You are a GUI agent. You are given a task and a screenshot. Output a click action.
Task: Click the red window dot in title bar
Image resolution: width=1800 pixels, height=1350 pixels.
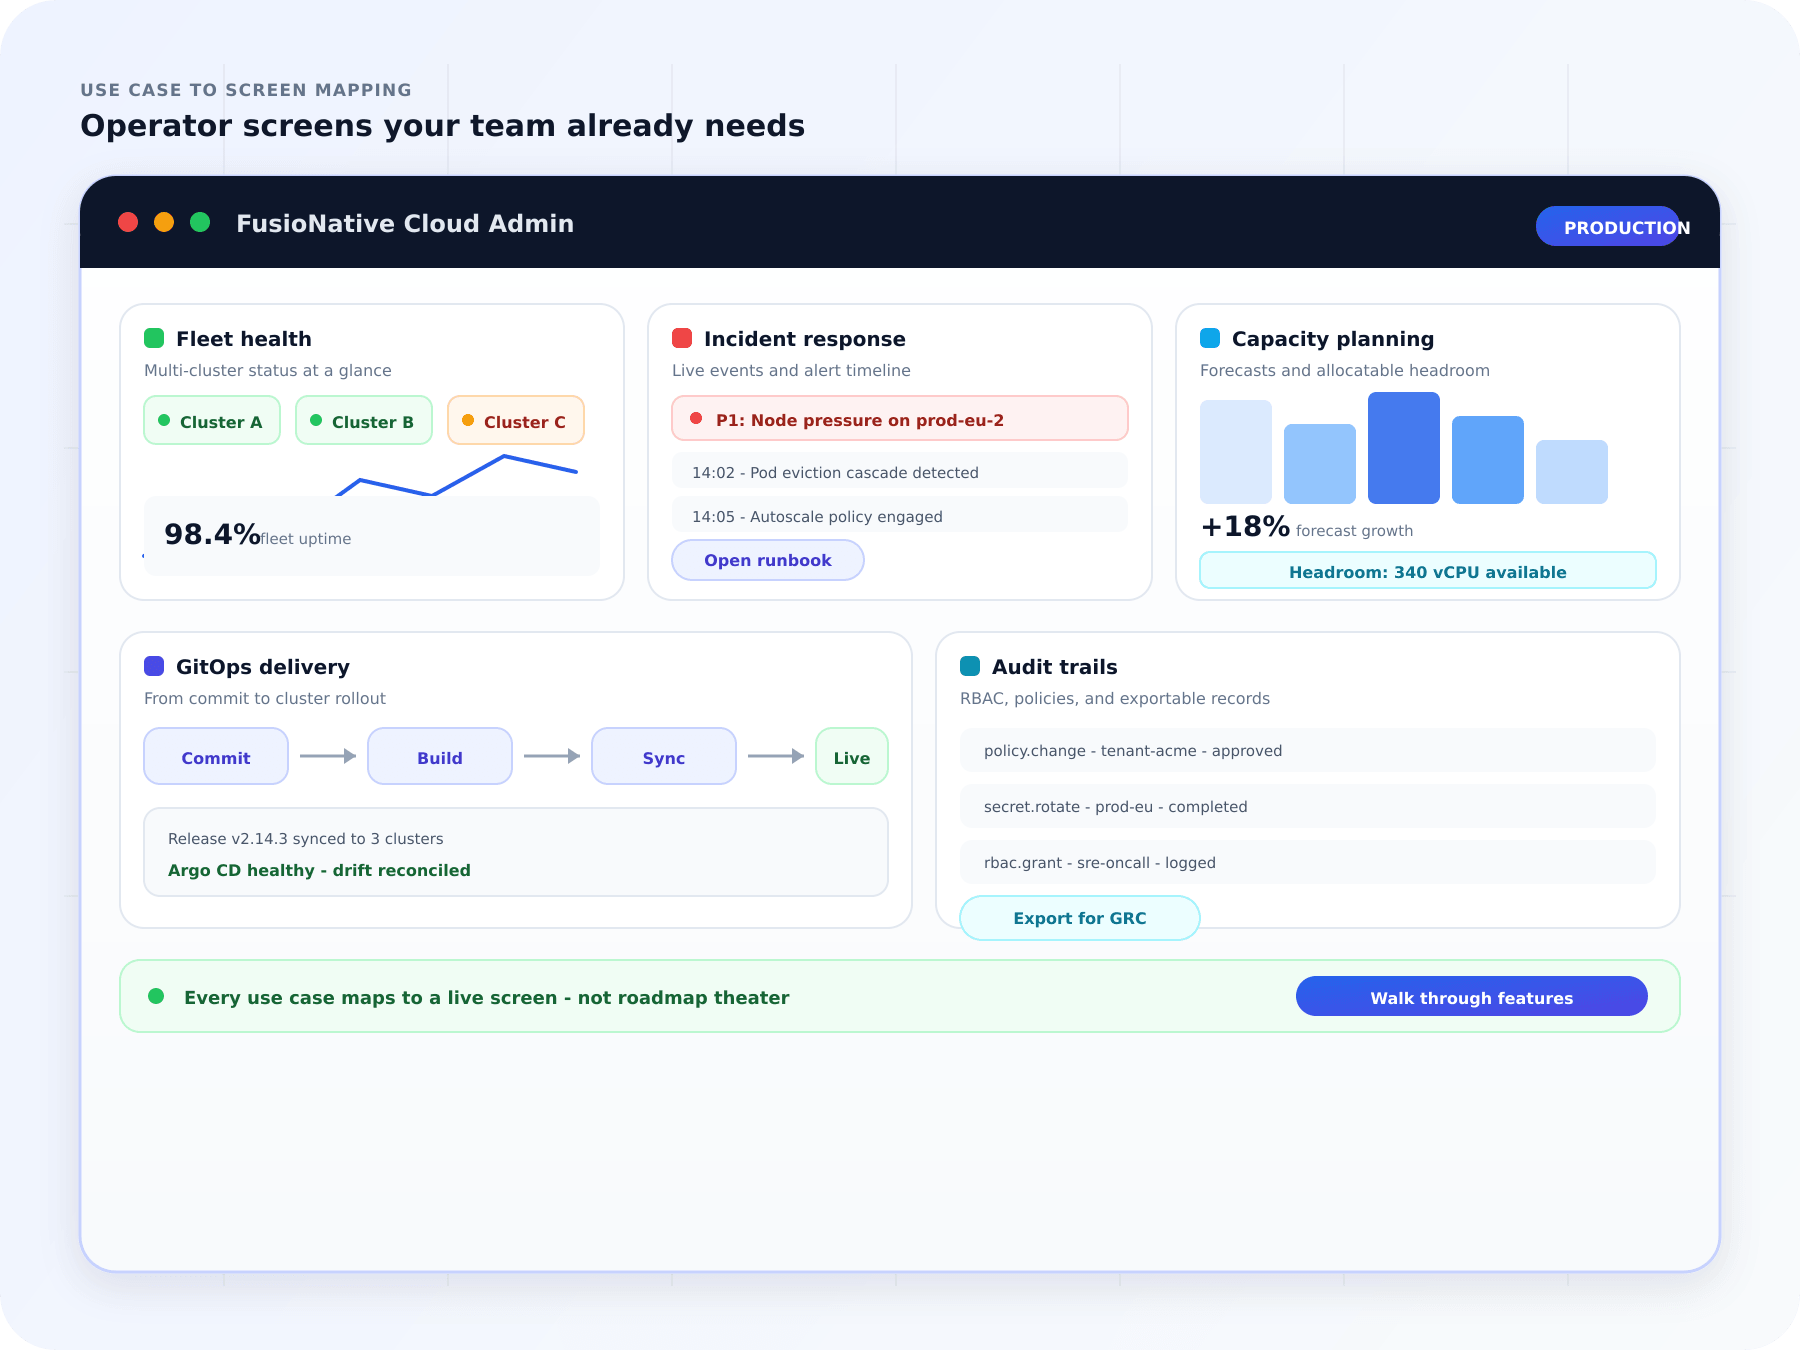(x=128, y=222)
